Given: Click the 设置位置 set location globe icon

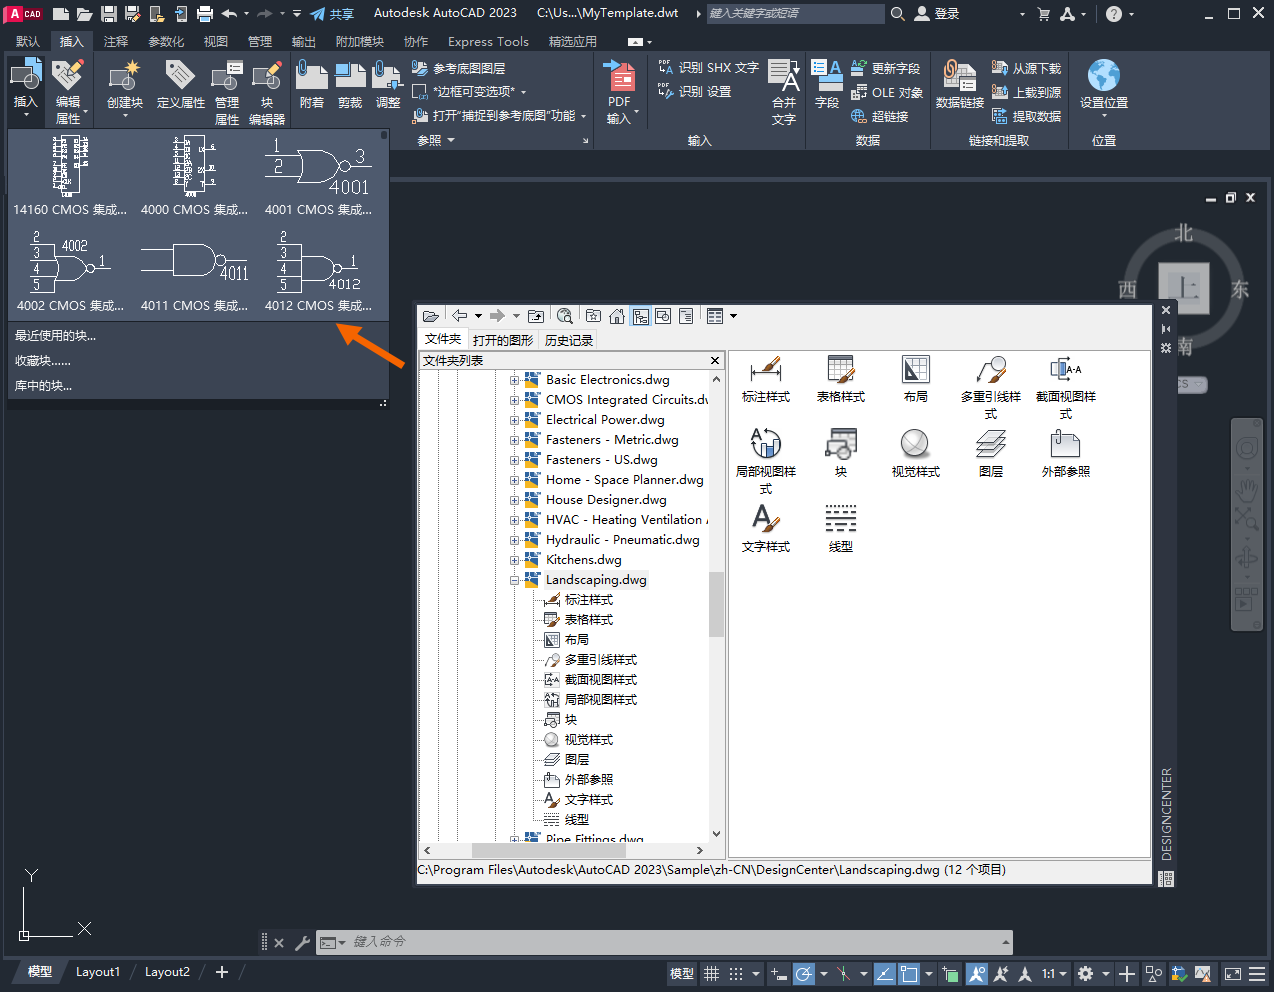Looking at the screenshot, I should click(x=1103, y=76).
